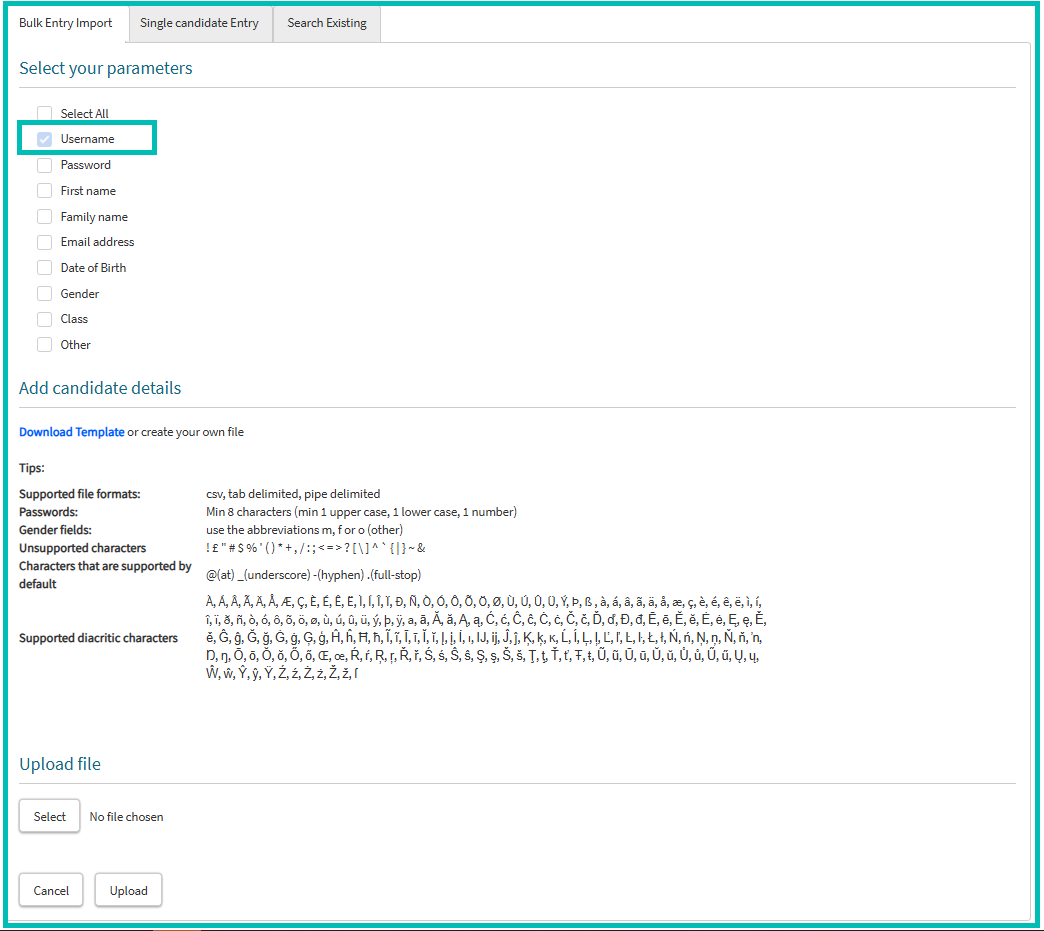Viewport: 1044px width, 931px height.
Task: Uncheck the Username checkbox
Action: pyautogui.click(x=45, y=139)
